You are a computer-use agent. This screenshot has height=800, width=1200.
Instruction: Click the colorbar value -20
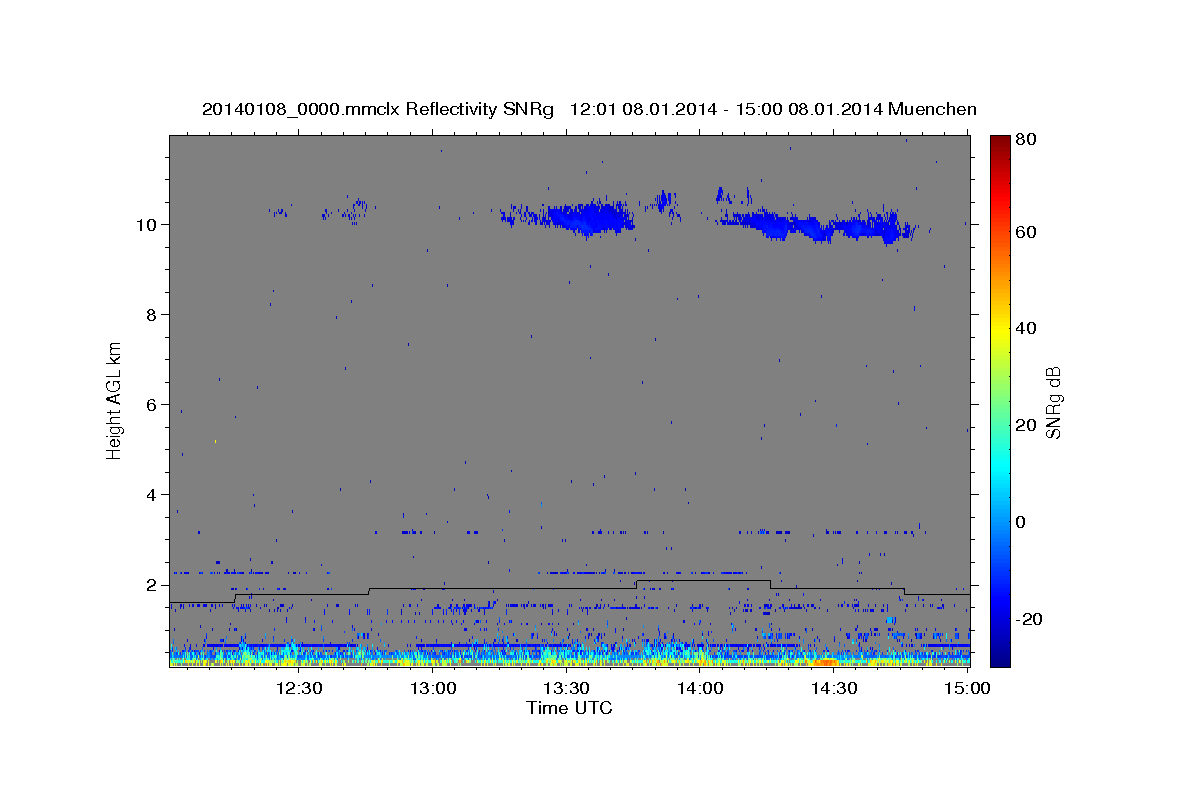pos(1029,619)
